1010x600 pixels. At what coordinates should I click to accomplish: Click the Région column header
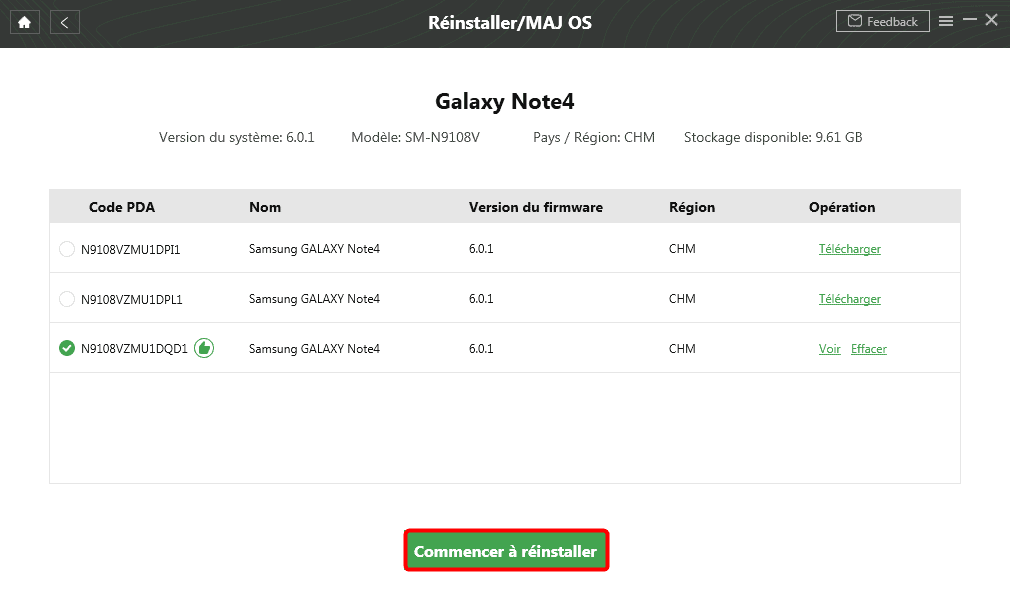[x=691, y=207]
